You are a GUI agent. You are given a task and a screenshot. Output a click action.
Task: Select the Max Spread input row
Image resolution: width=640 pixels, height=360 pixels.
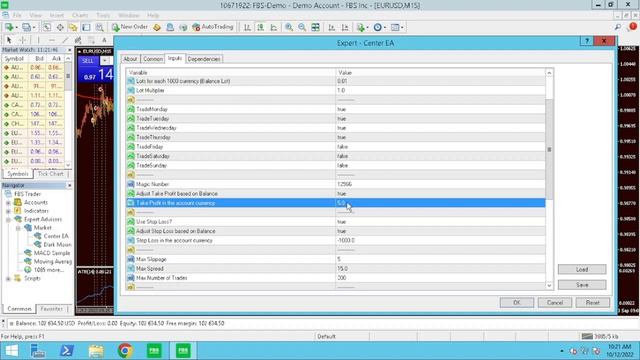click(336, 269)
